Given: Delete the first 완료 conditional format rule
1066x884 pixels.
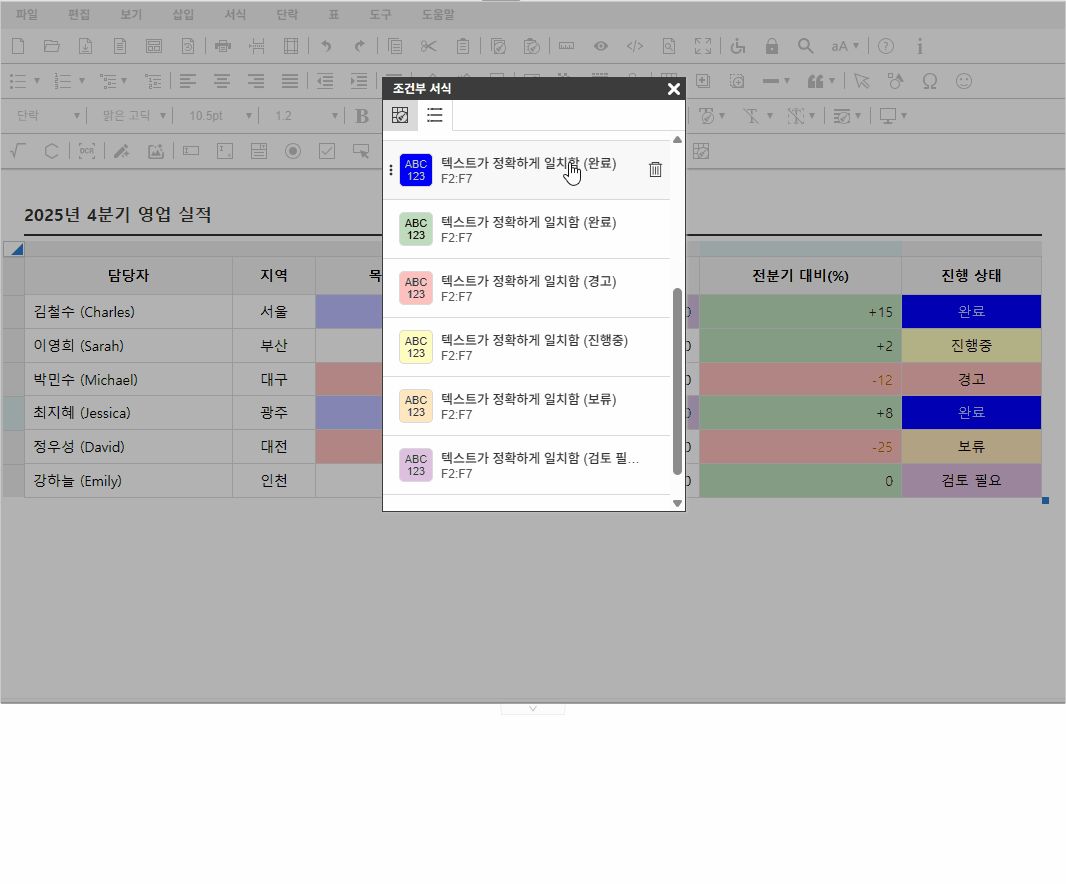Looking at the screenshot, I should click(655, 170).
